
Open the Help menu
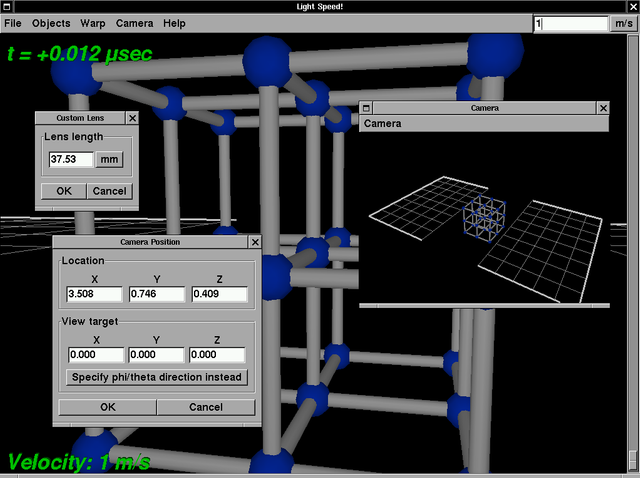(174, 23)
